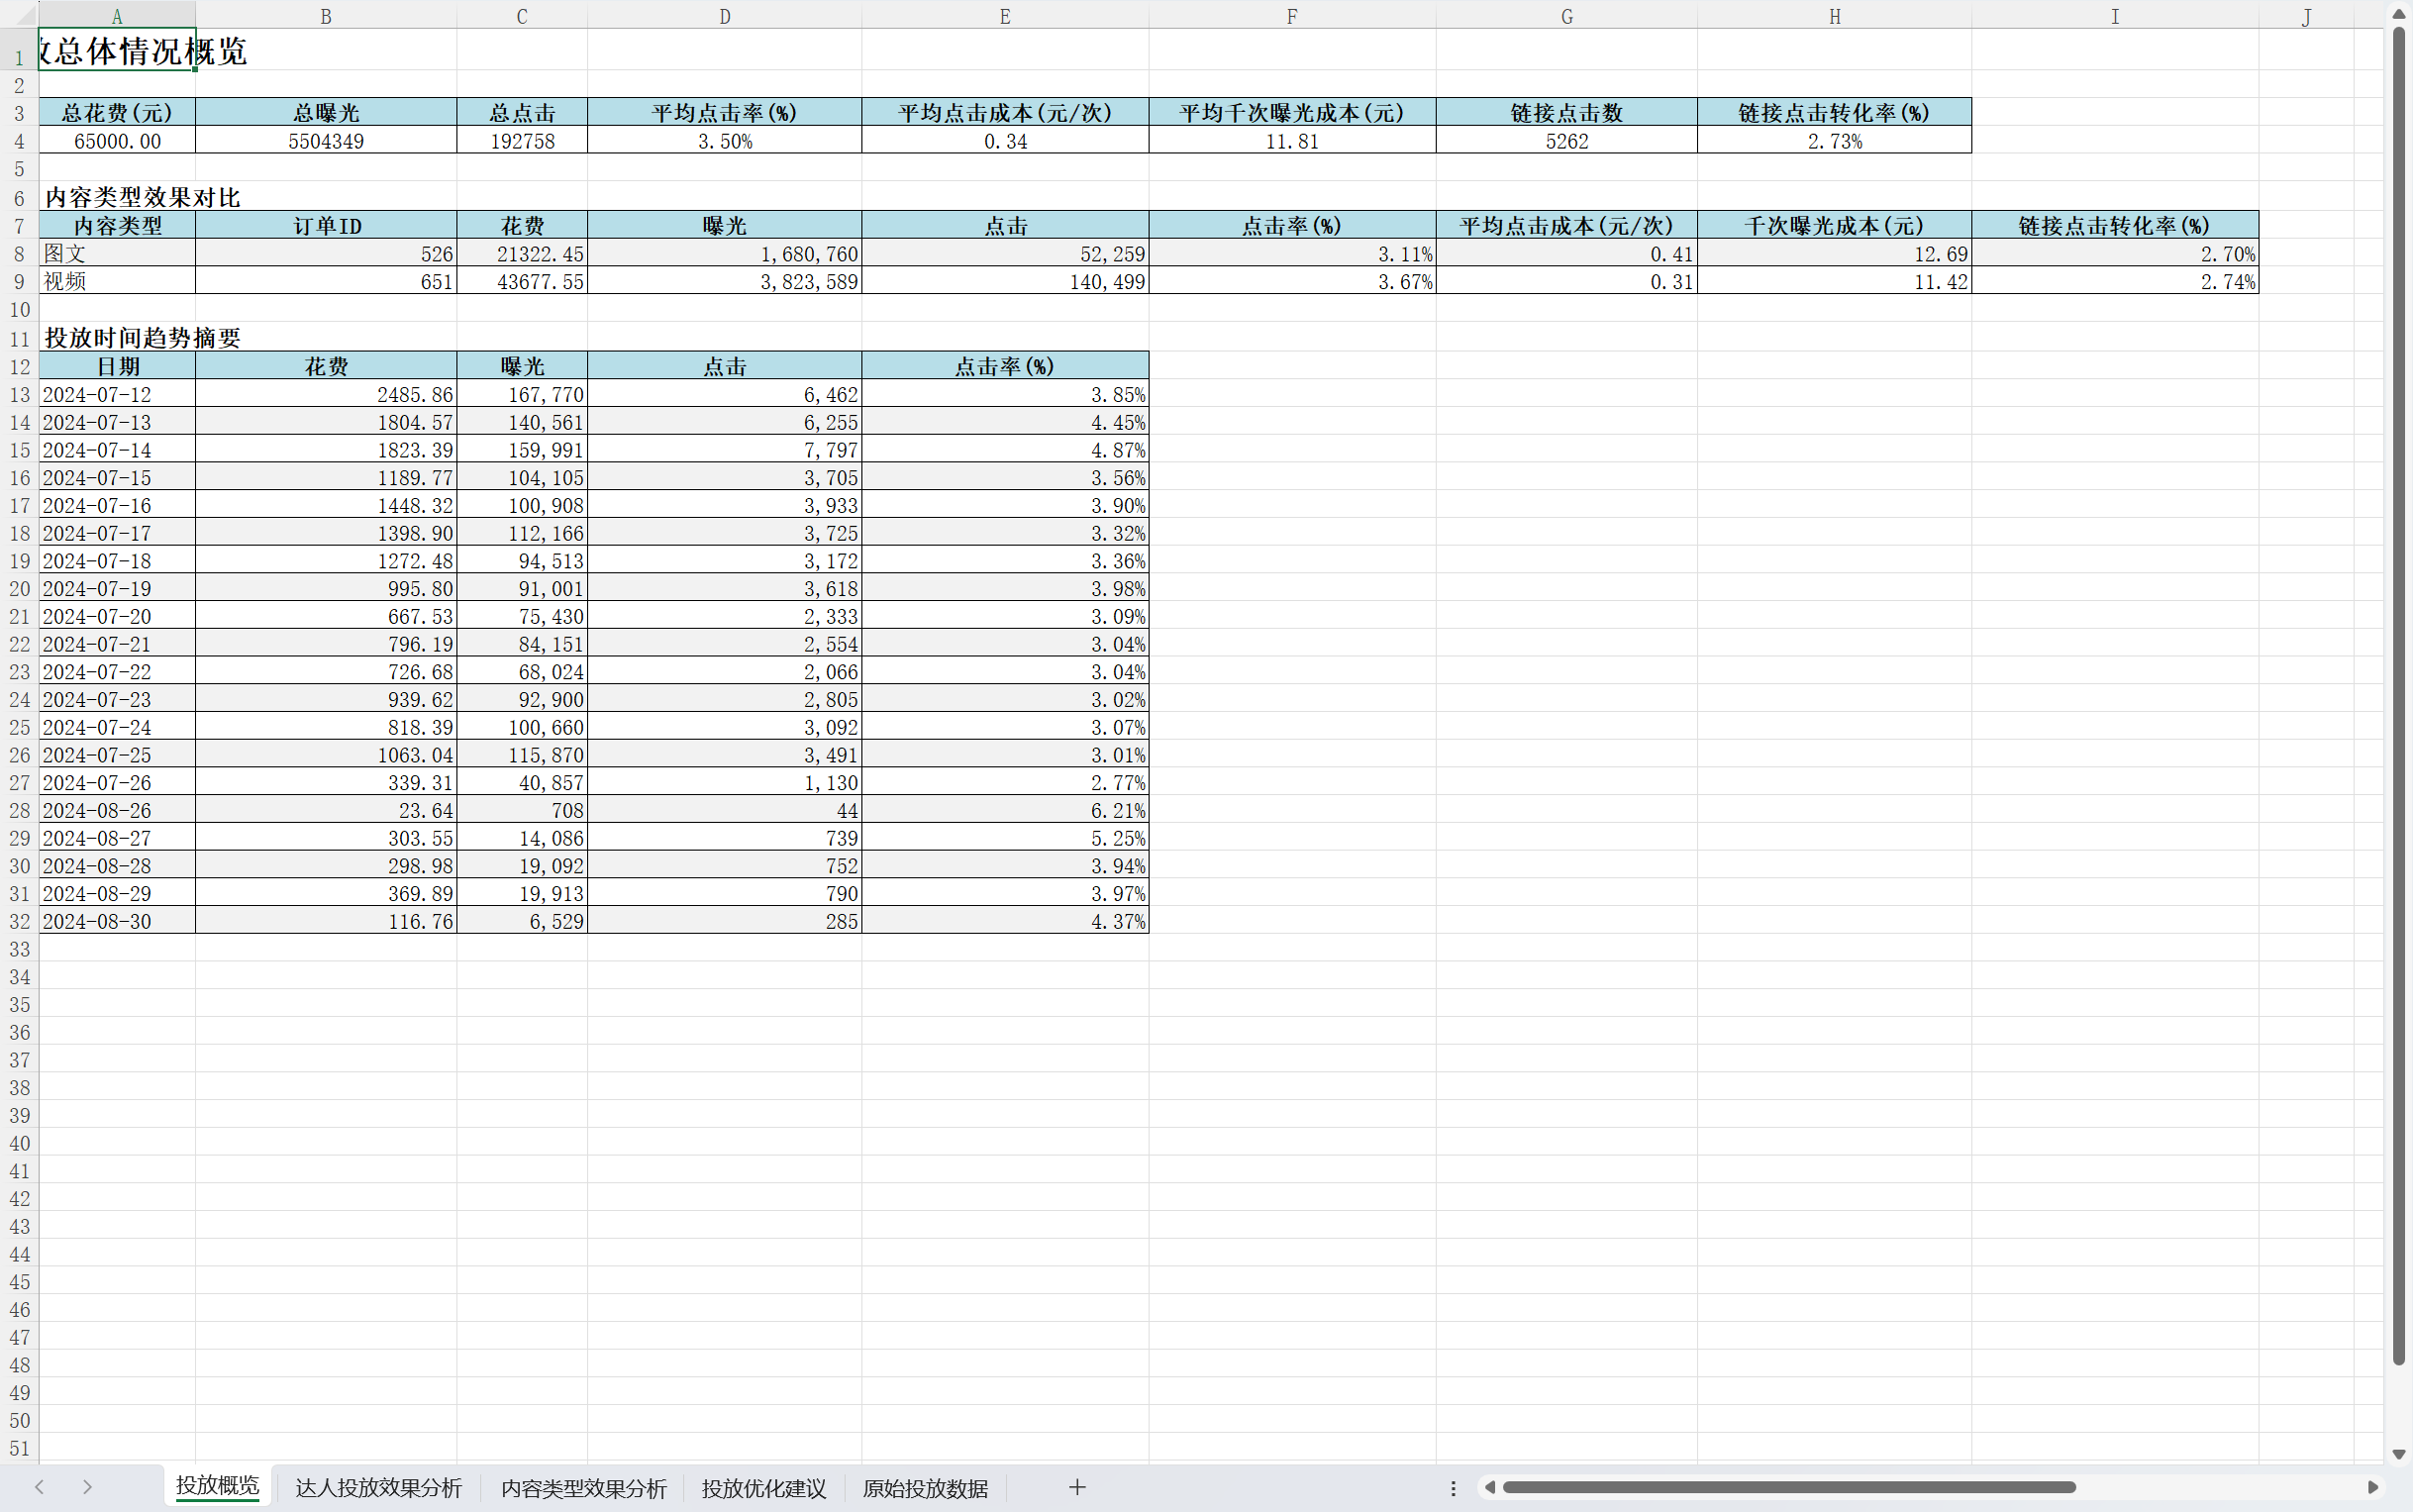2413x1512 pixels.
Task: Click the previous sheet navigation arrow
Action: [39, 1487]
